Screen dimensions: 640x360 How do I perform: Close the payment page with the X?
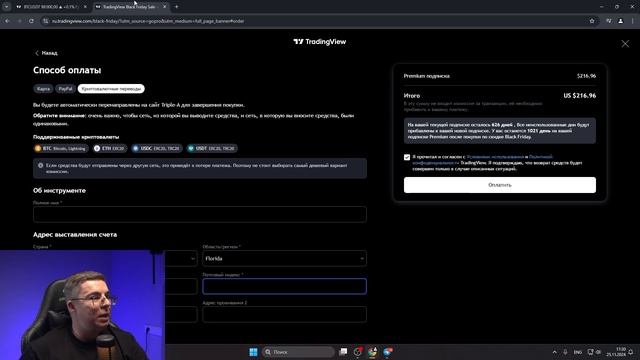pyautogui.click(x=625, y=44)
